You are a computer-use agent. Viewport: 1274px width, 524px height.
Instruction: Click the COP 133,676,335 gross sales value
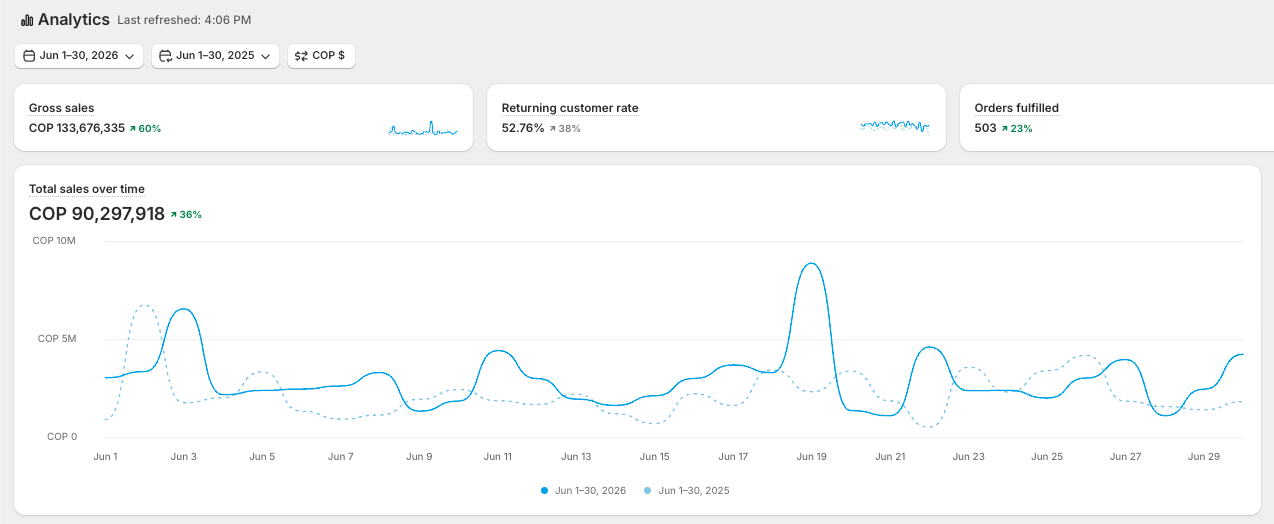click(77, 128)
